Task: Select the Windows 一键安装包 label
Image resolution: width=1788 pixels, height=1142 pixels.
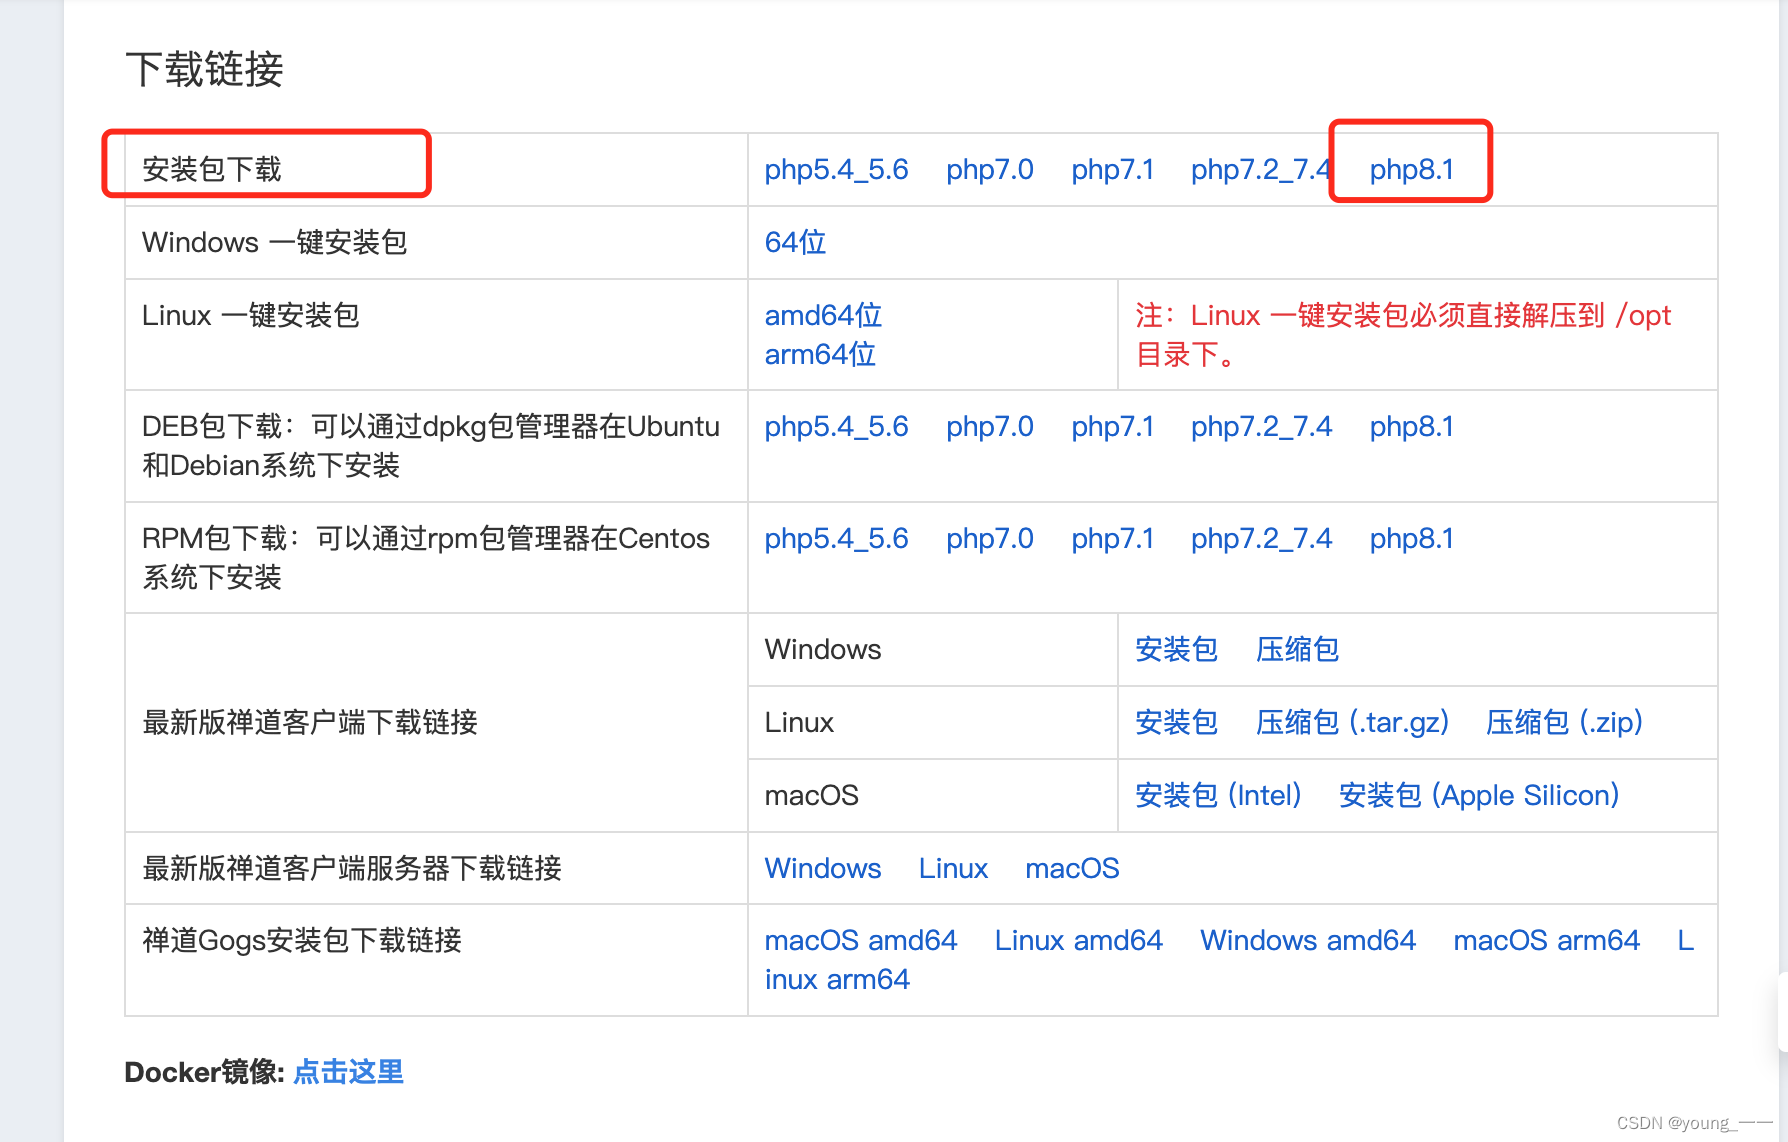Action: (274, 243)
